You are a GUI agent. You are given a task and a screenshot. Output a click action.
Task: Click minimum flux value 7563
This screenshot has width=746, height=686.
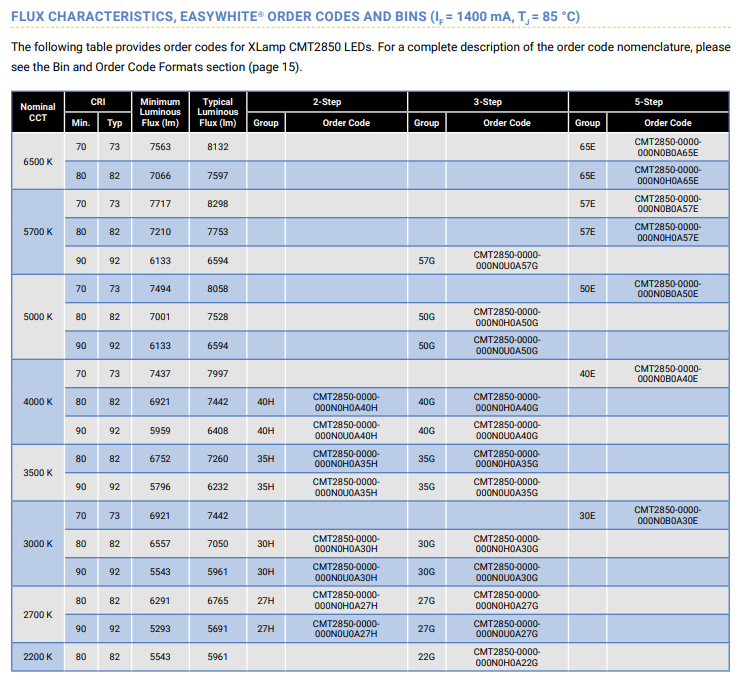(x=160, y=147)
